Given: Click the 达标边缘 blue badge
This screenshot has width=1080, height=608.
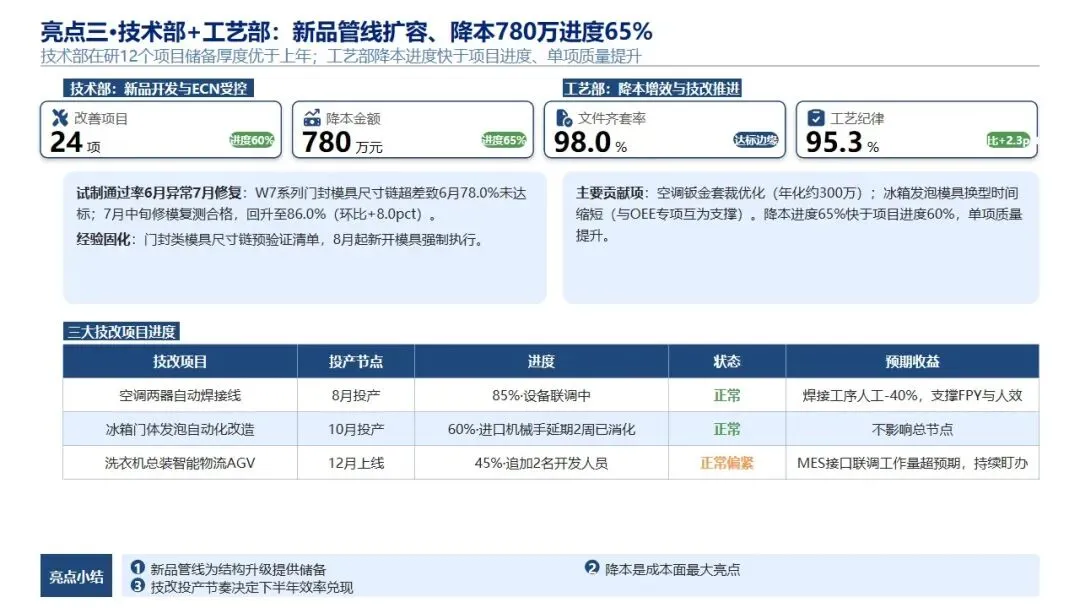Looking at the screenshot, I should coord(756,140).
